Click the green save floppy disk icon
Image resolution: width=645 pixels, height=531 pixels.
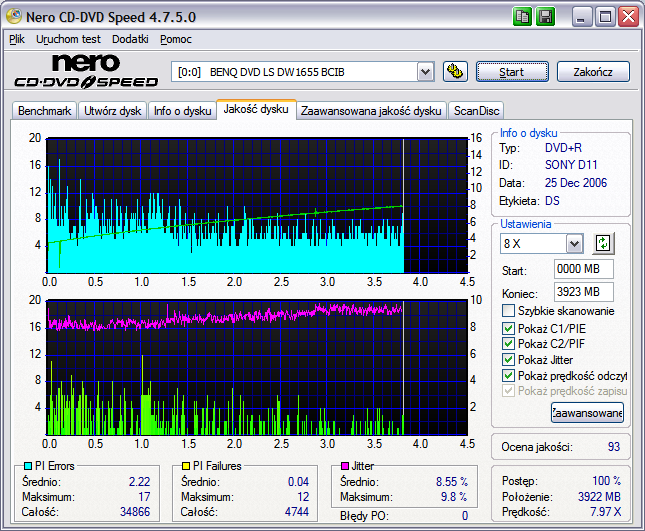[545, 17]
